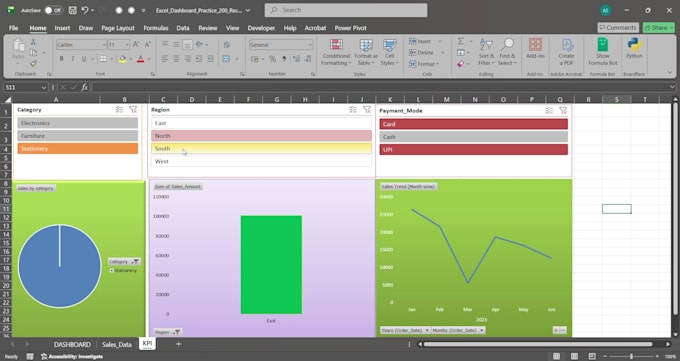Toggle Cash in Payment_Mode slicer

click(x=474, y=137)
